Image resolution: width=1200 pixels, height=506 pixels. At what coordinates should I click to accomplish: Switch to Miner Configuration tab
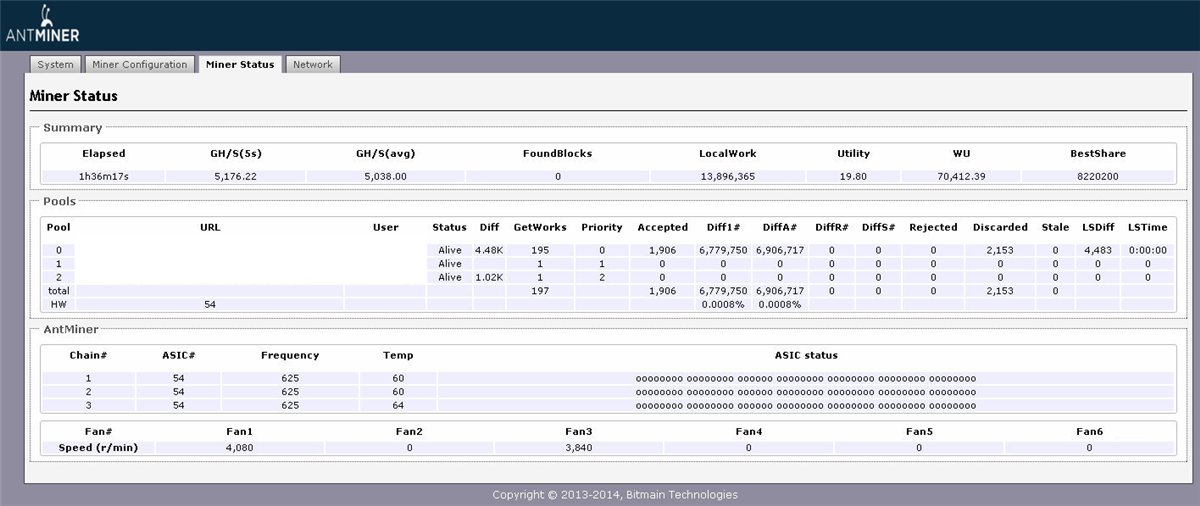point(139,65)
